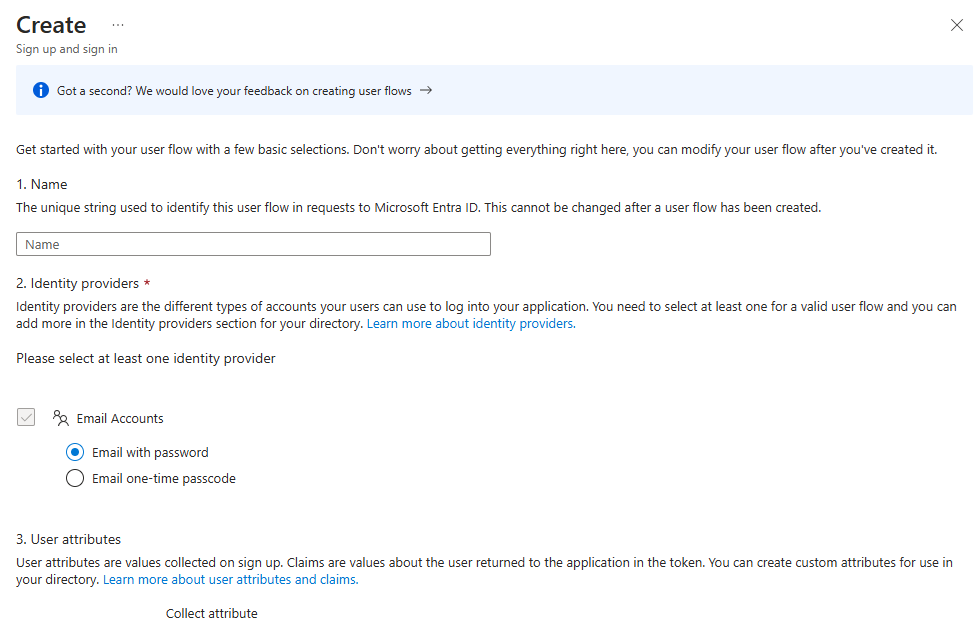This screenshot has width=977, height=622.
Task: Open the feedback on creating user flows link
Action: click(234, 91)
